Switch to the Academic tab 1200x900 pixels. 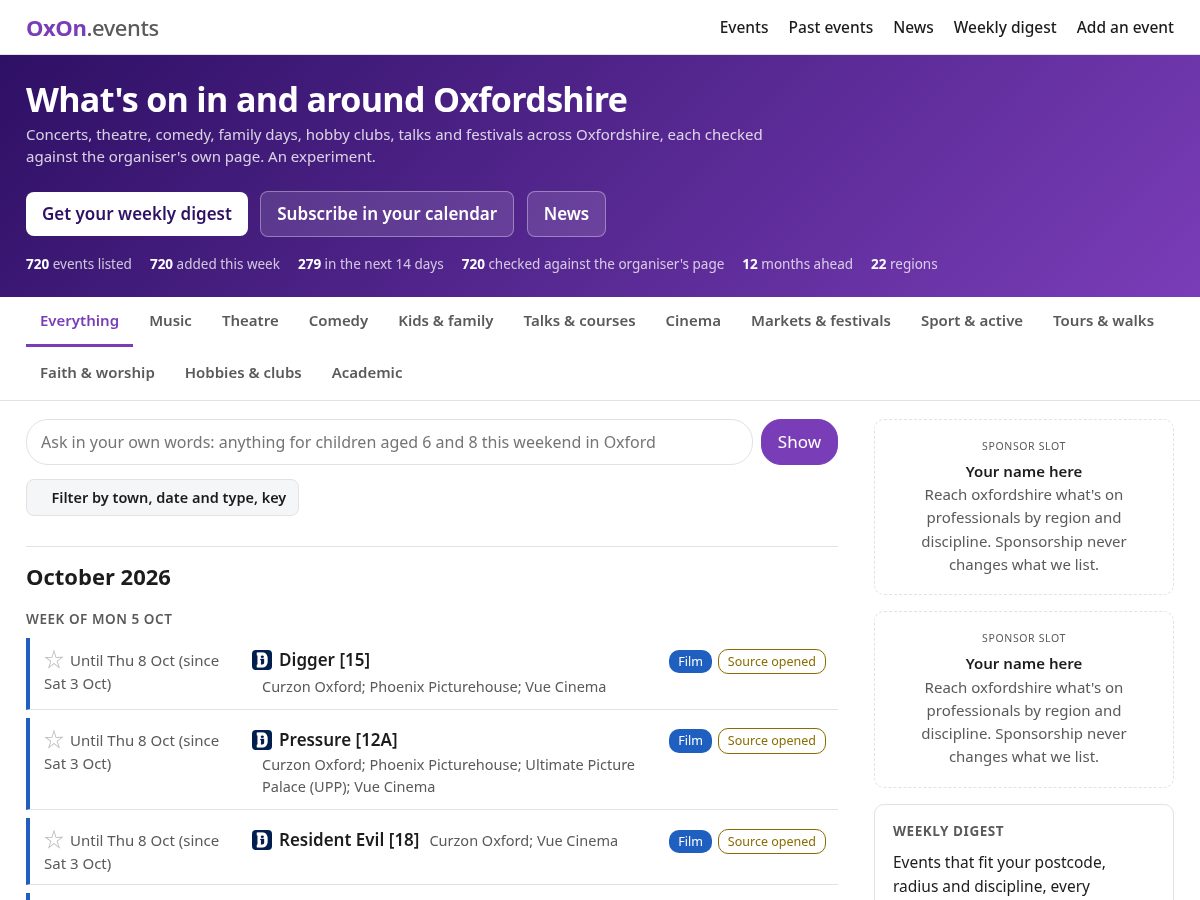coord(367,373)
